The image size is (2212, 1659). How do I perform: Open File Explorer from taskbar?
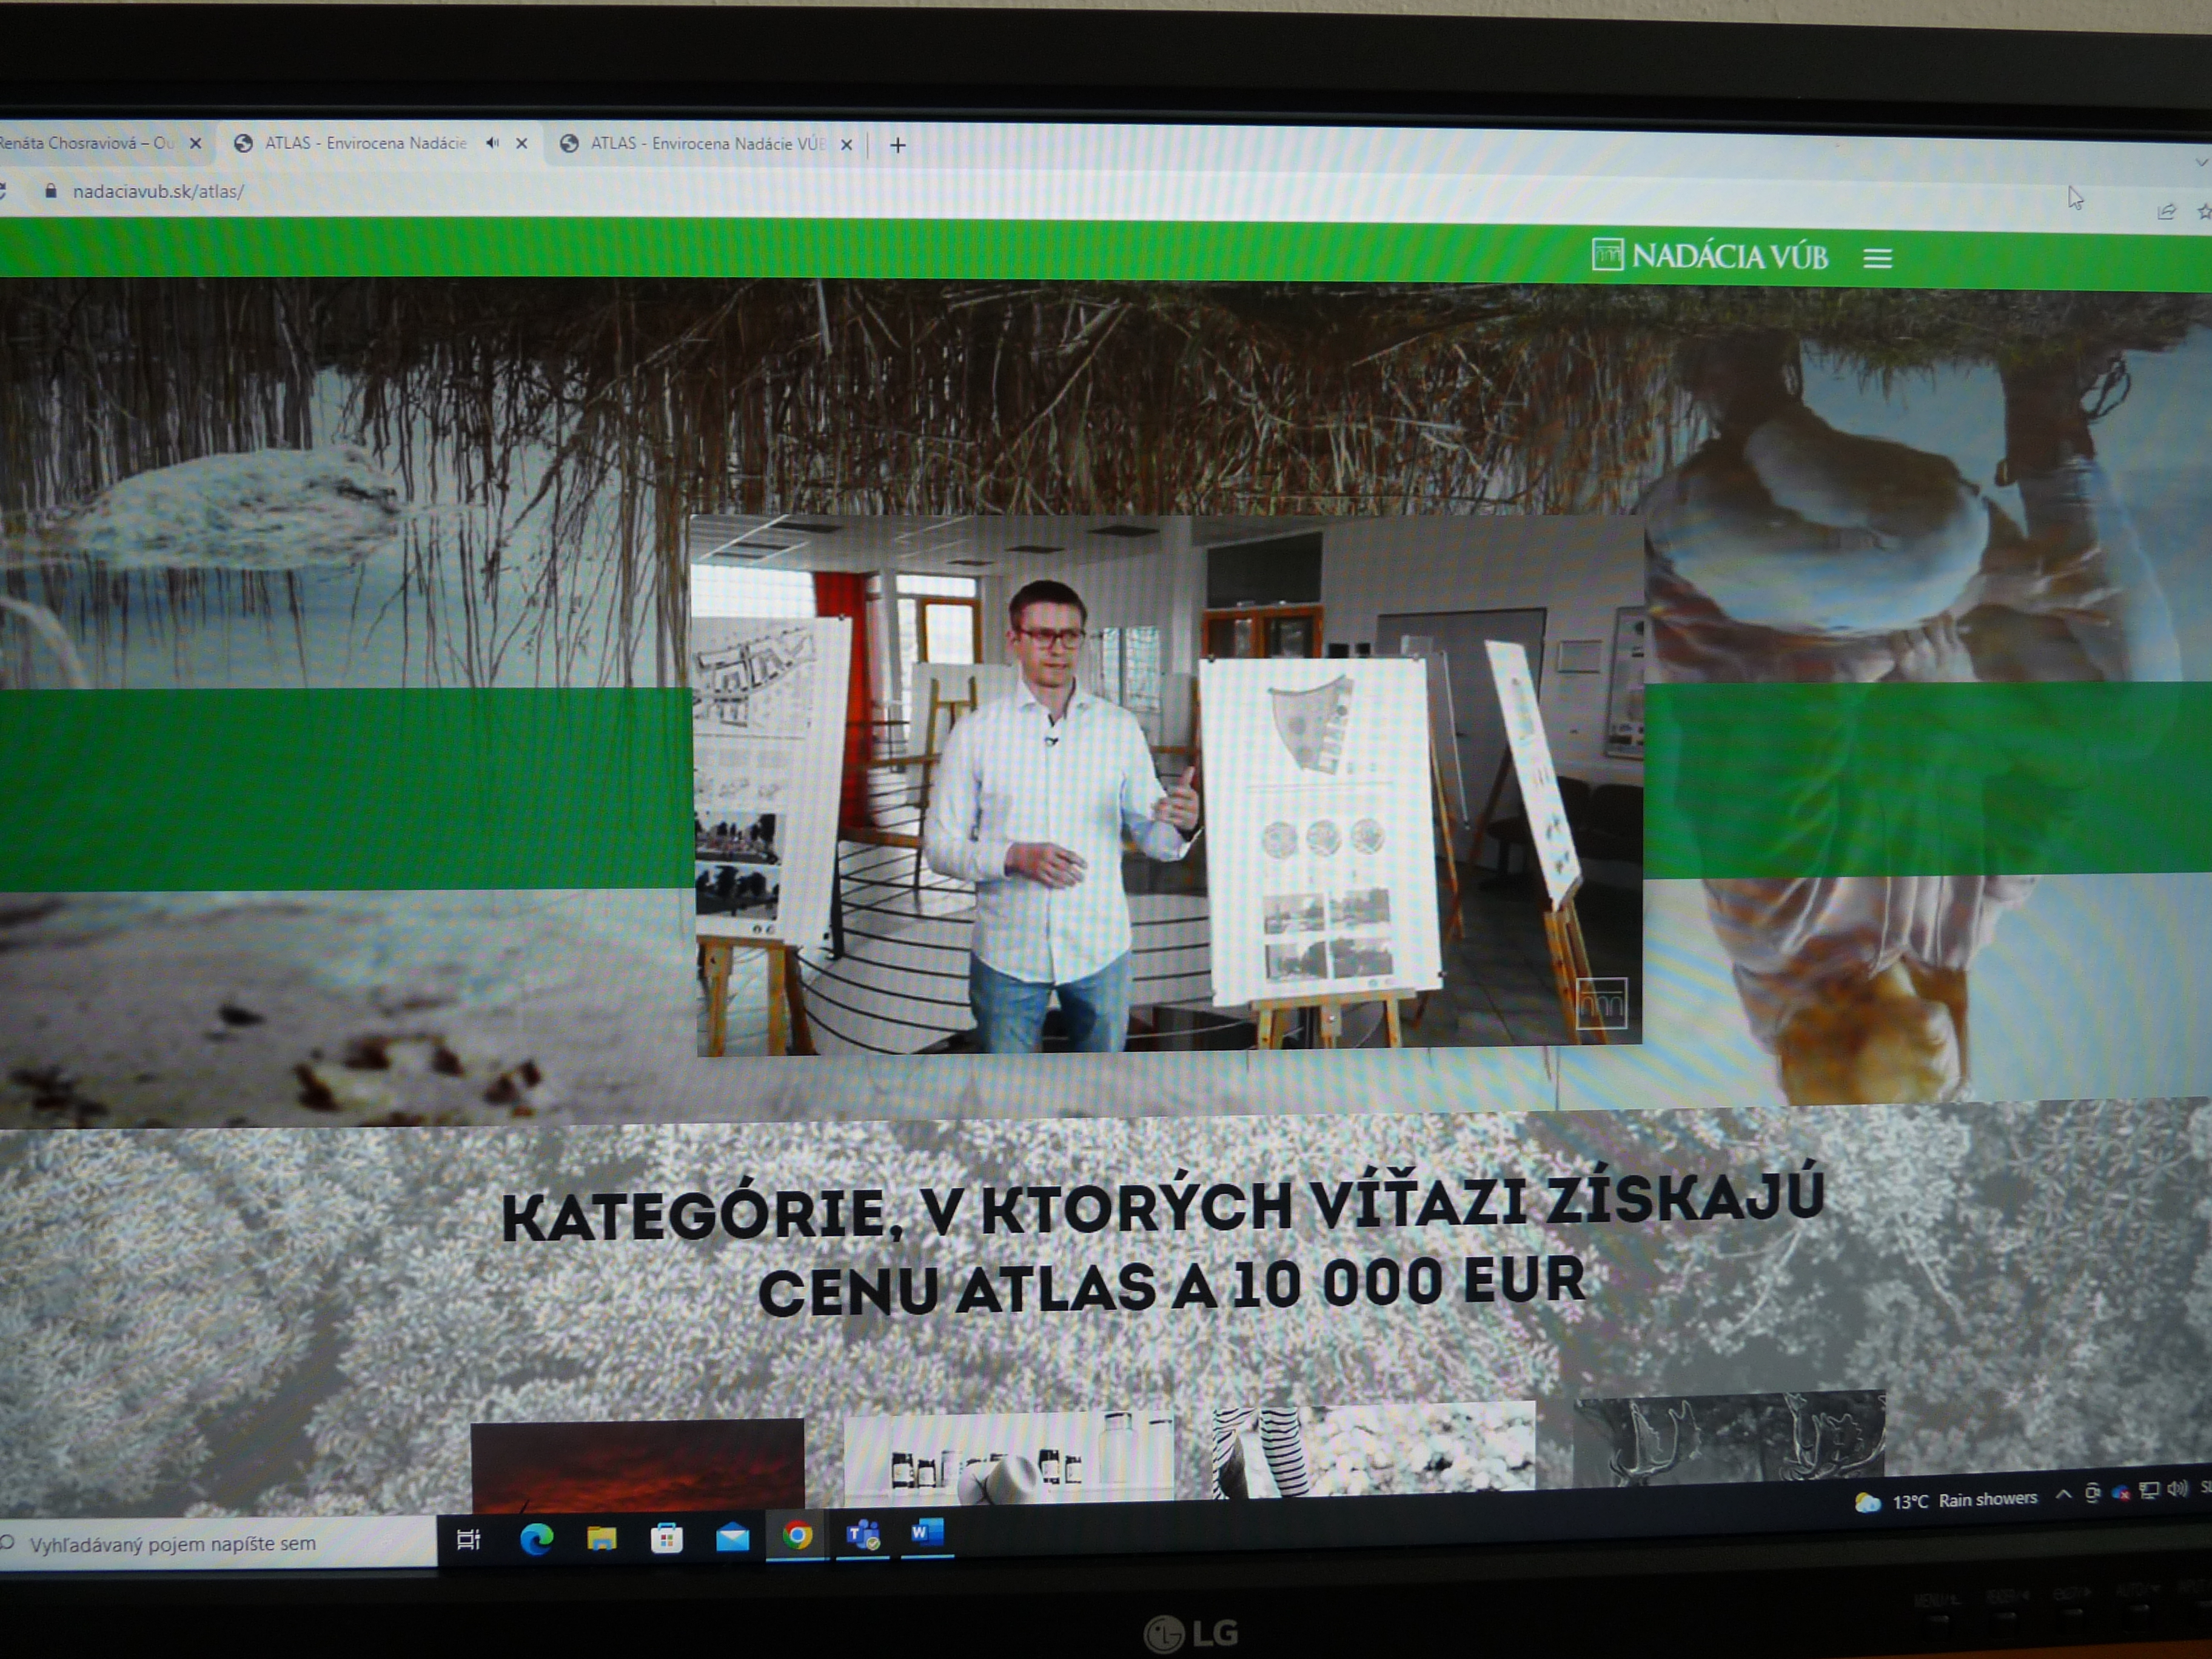601,1538
